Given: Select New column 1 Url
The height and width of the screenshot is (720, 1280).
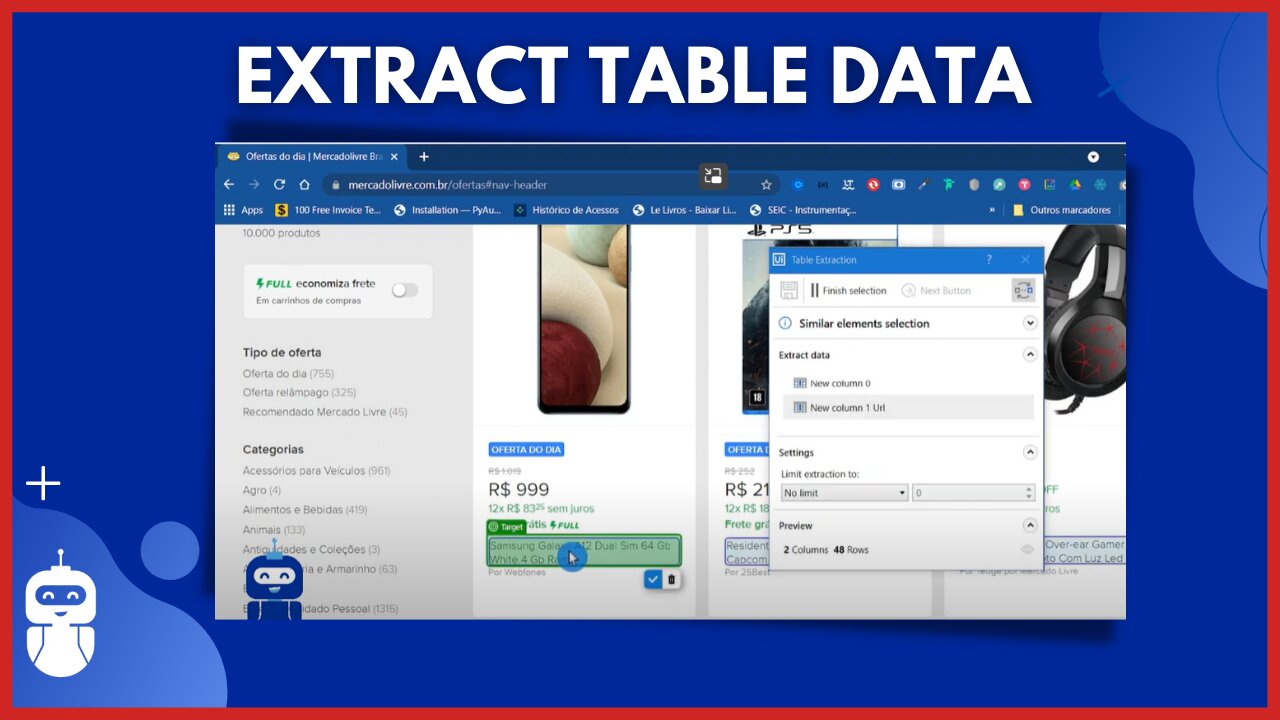Looking at the screenshot, I should point(908,407).
